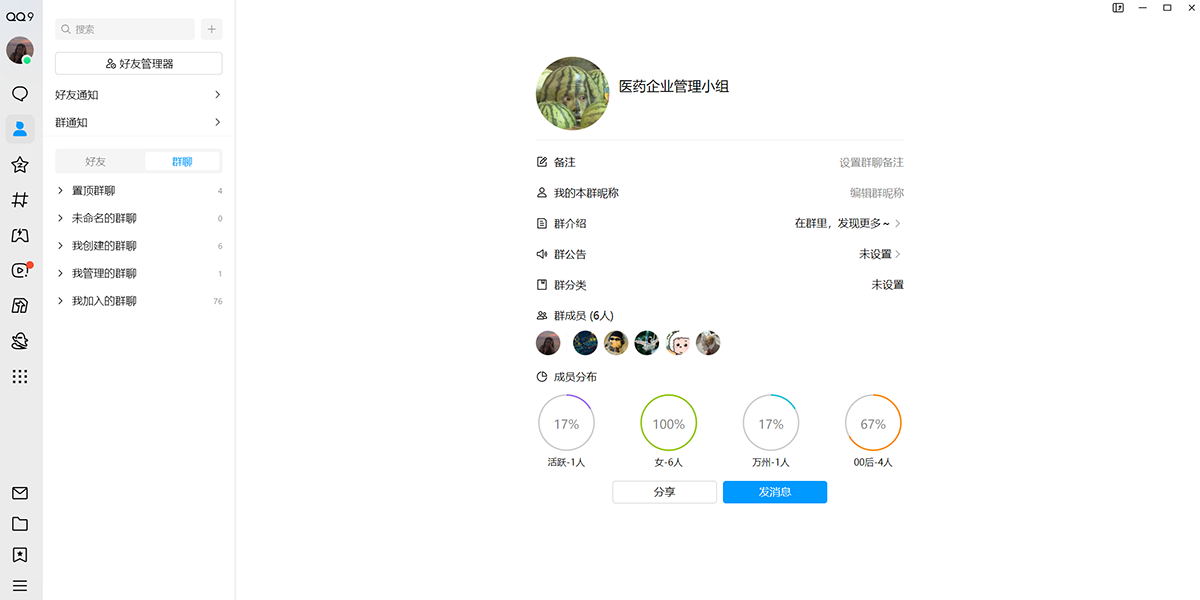Click the 分享 button
The width and height of the screenshot is (1200, 600).
click(664, 491)
